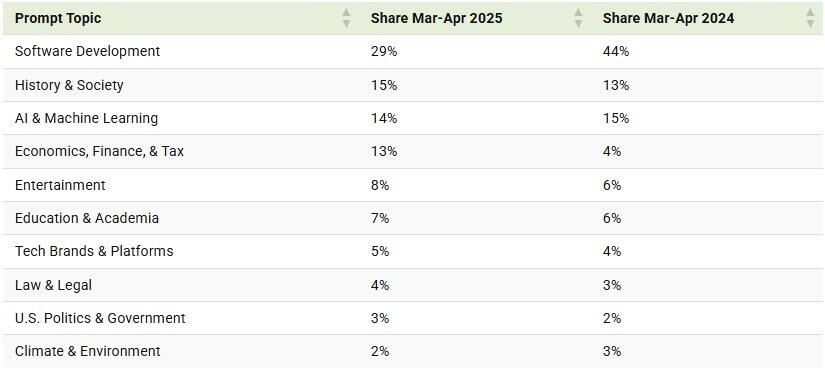Click the Prompt Topic header text

coord(58,18)
